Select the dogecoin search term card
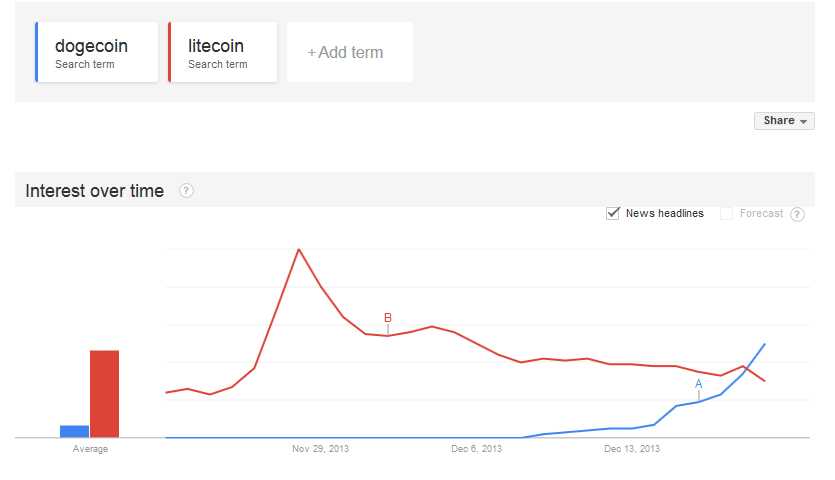835x480 pixels. (96, 52)
